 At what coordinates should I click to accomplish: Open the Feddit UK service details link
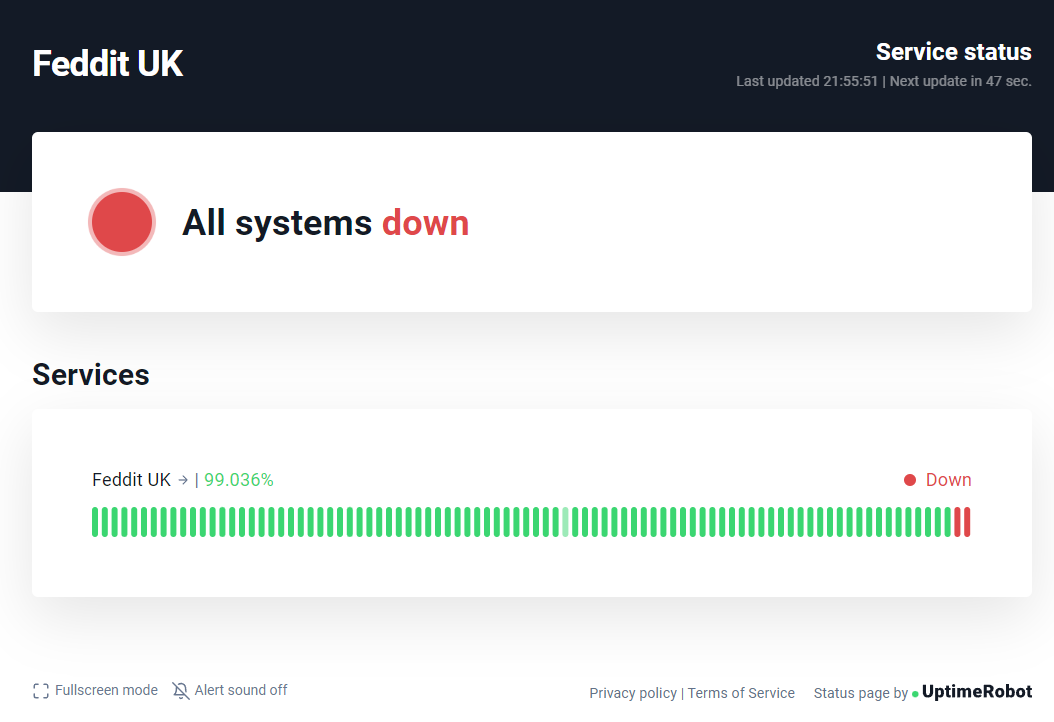point(131,480)
